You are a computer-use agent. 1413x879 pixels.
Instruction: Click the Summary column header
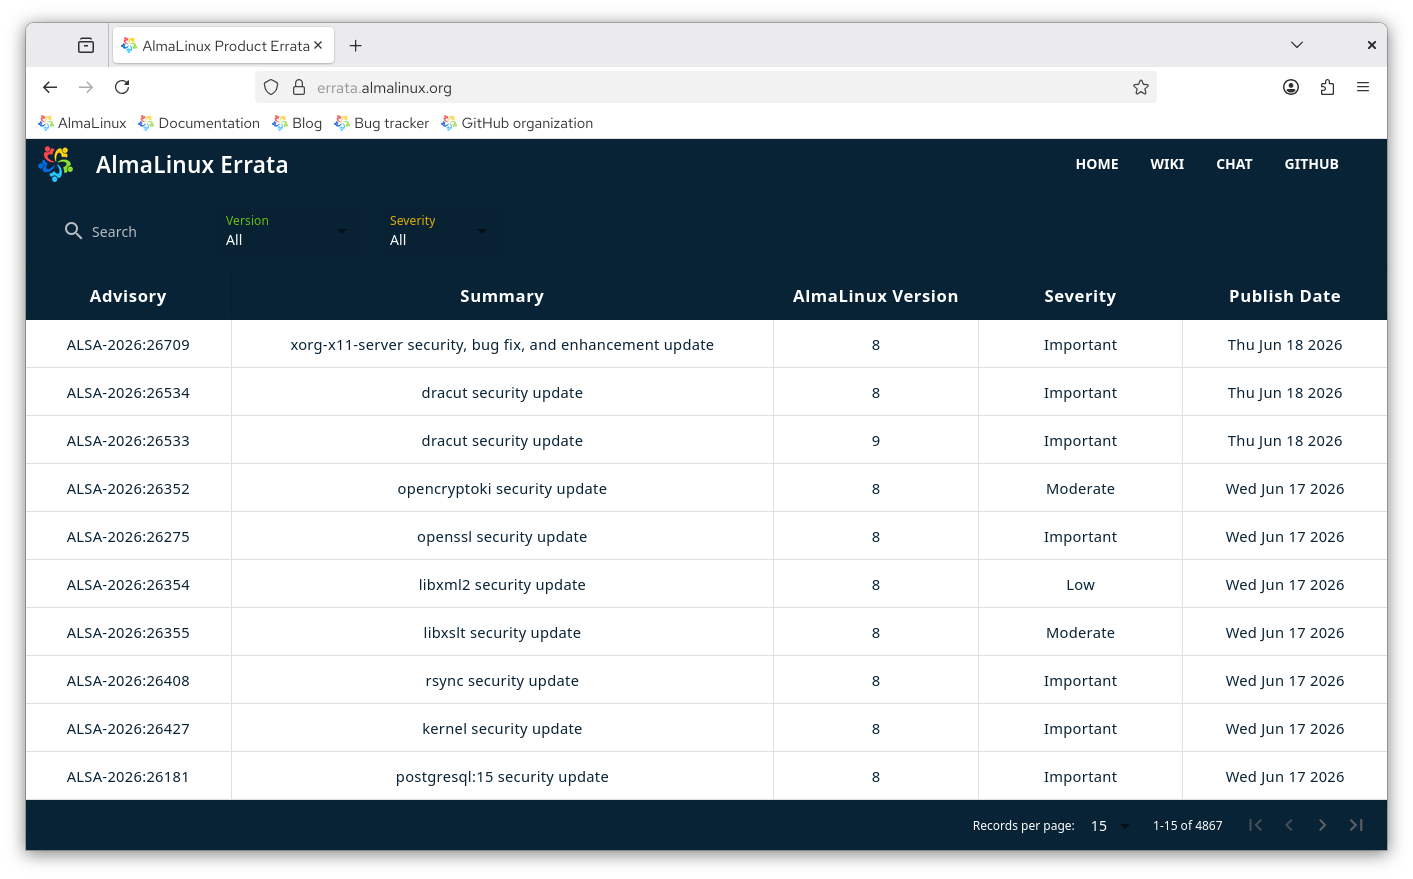point(502,296)
